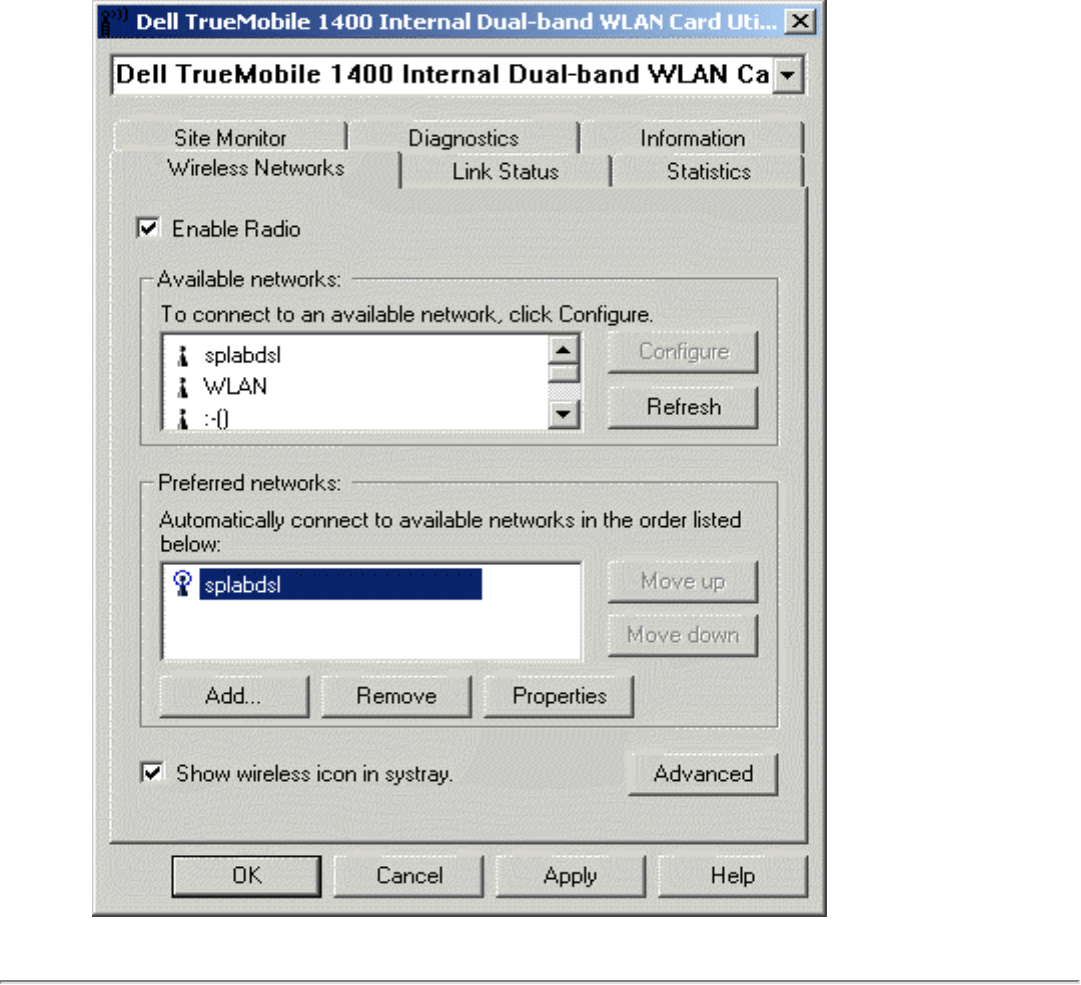Select WLAN in the available networks list
Image resolution: width=1081 pixels, height=985 pixels.
point(234,386)
